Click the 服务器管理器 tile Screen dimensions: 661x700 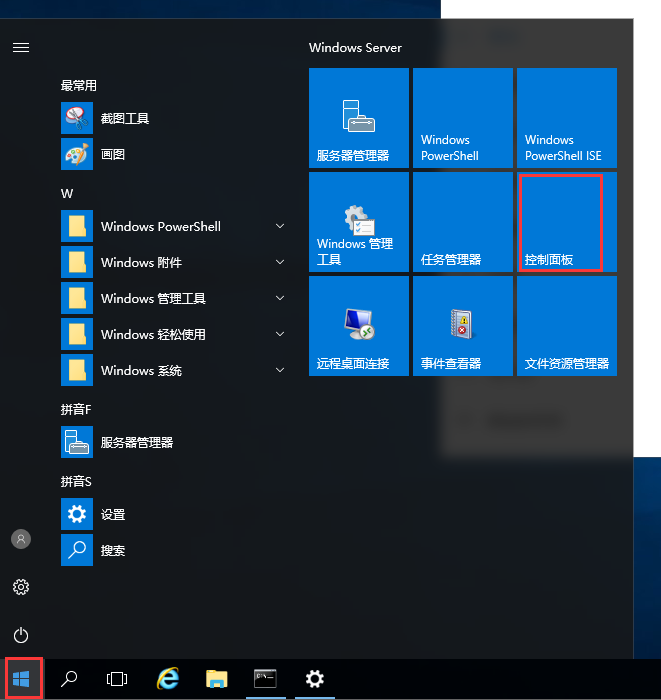(x=359, y=118)
